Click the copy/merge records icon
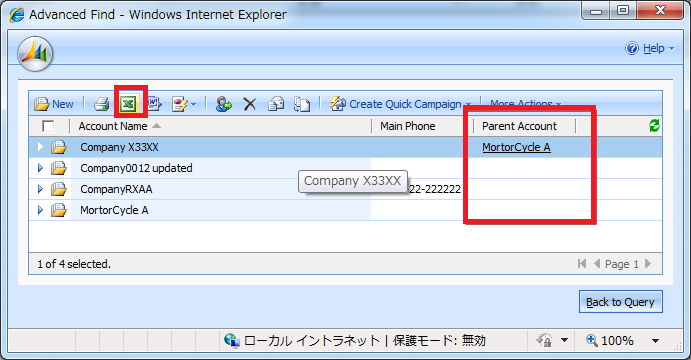This screenshot has height=360, width=691. coord(302,104)
